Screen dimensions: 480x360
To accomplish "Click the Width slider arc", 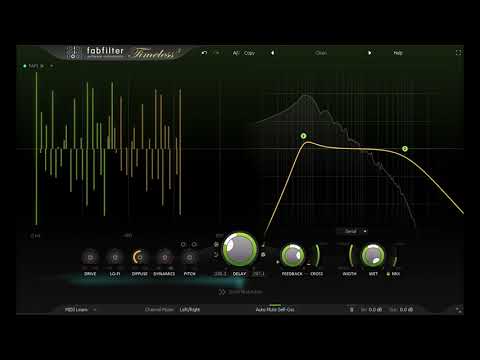I will pyautogui.click(x=351, y=256).
